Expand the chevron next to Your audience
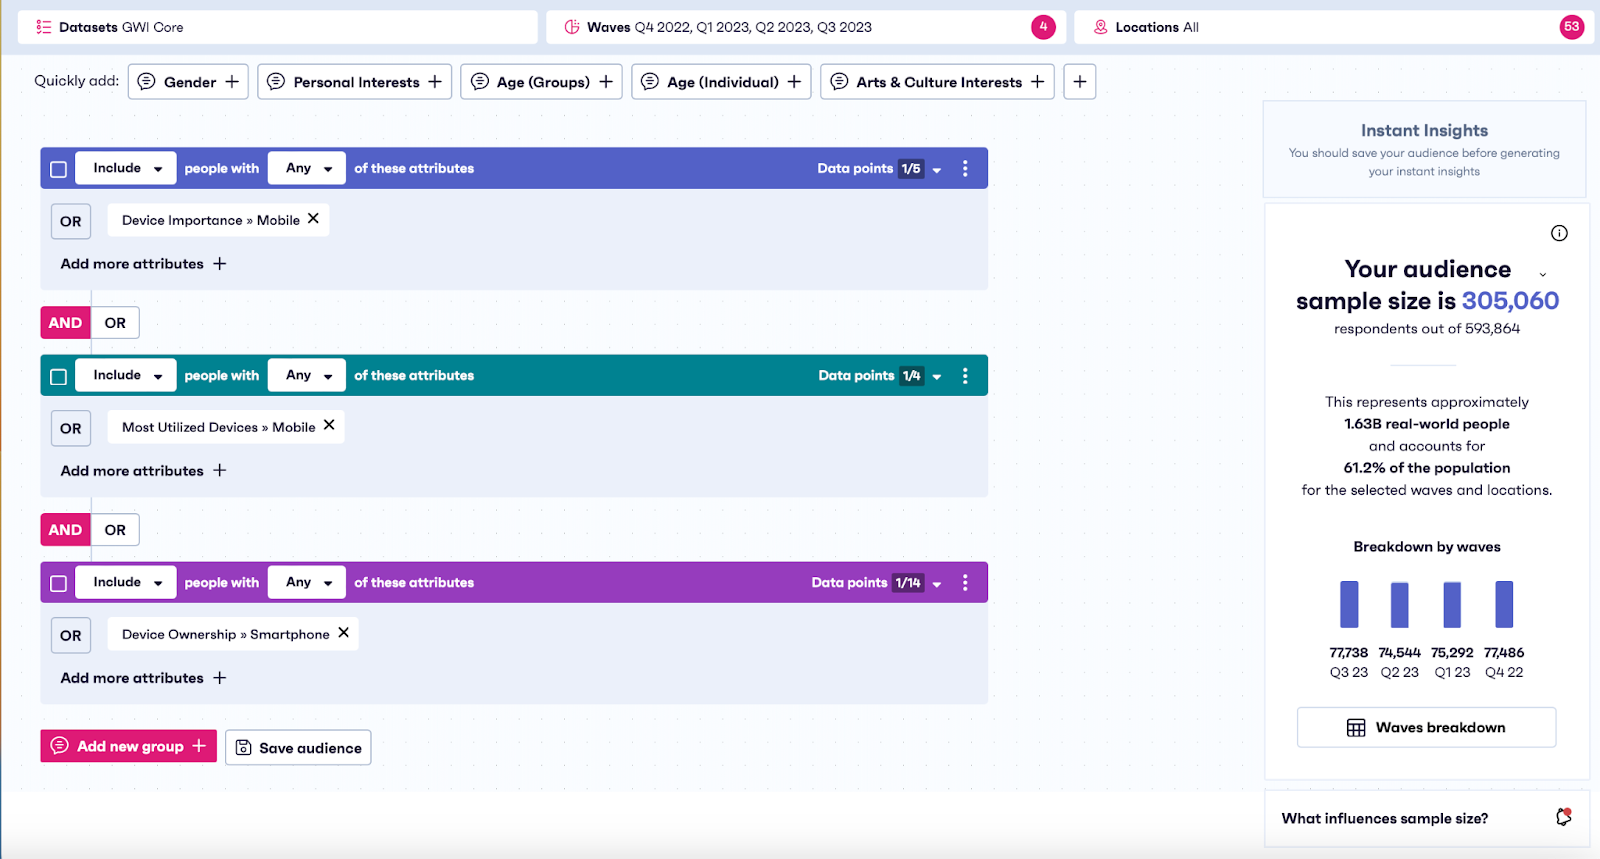Image resolution: width=1600 pixels, height=859 pixels. pyautogui.click(x=1542, y=274)
